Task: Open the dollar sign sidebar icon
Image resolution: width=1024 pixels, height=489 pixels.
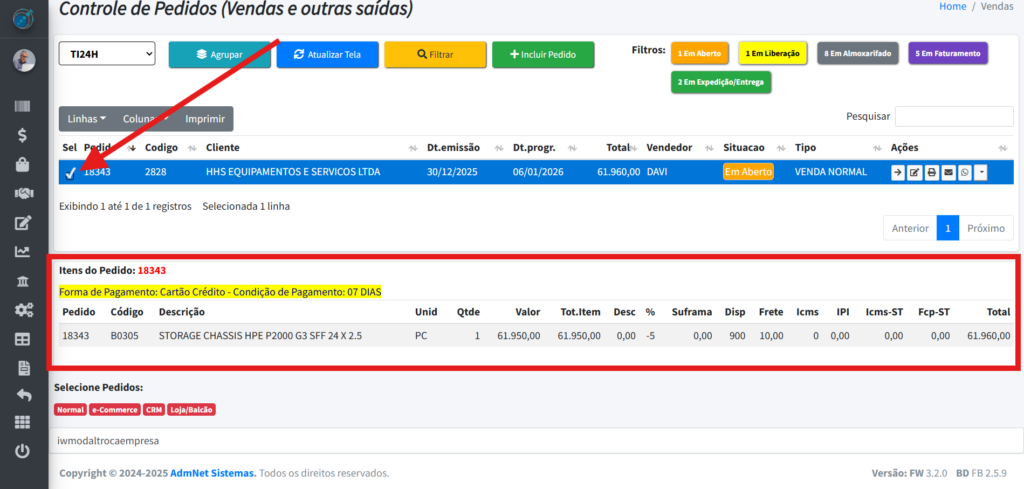Action: tap(22, 134)
